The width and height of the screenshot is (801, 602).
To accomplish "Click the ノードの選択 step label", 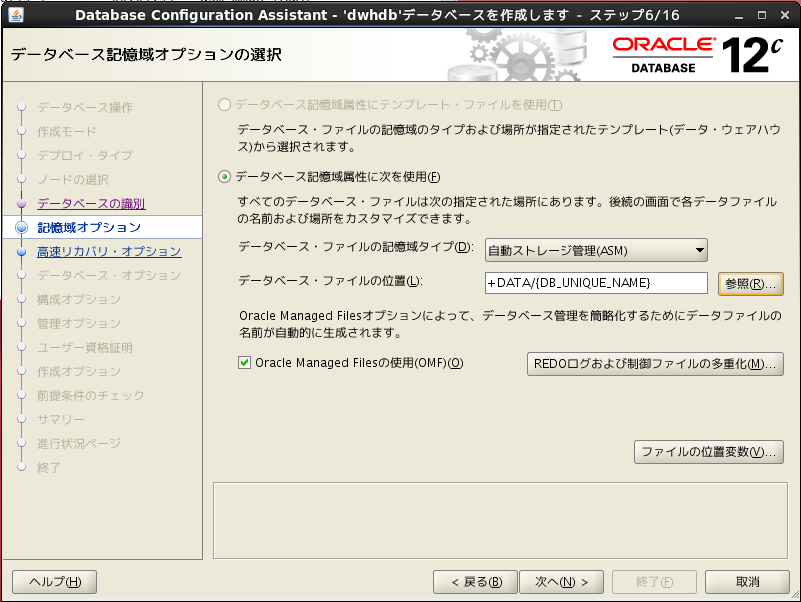I will tap(73, 179).
